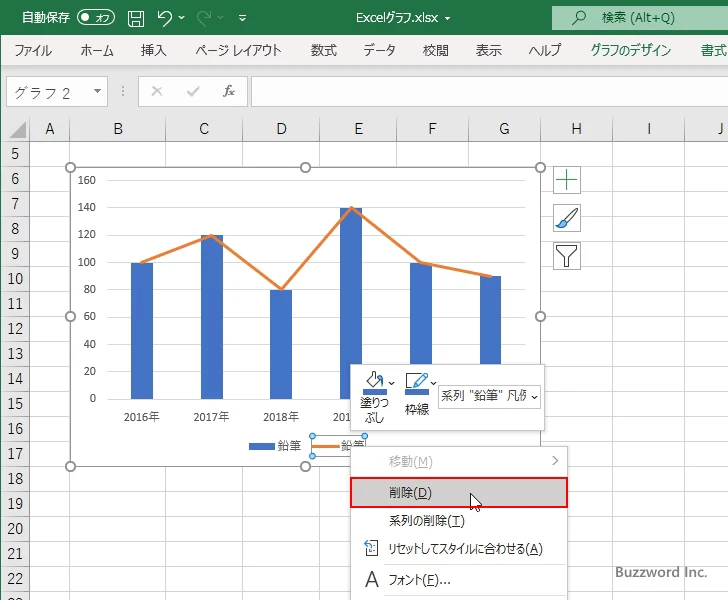
Task: Open the ページ レイアウト tab
Action: tap(238, 50)
